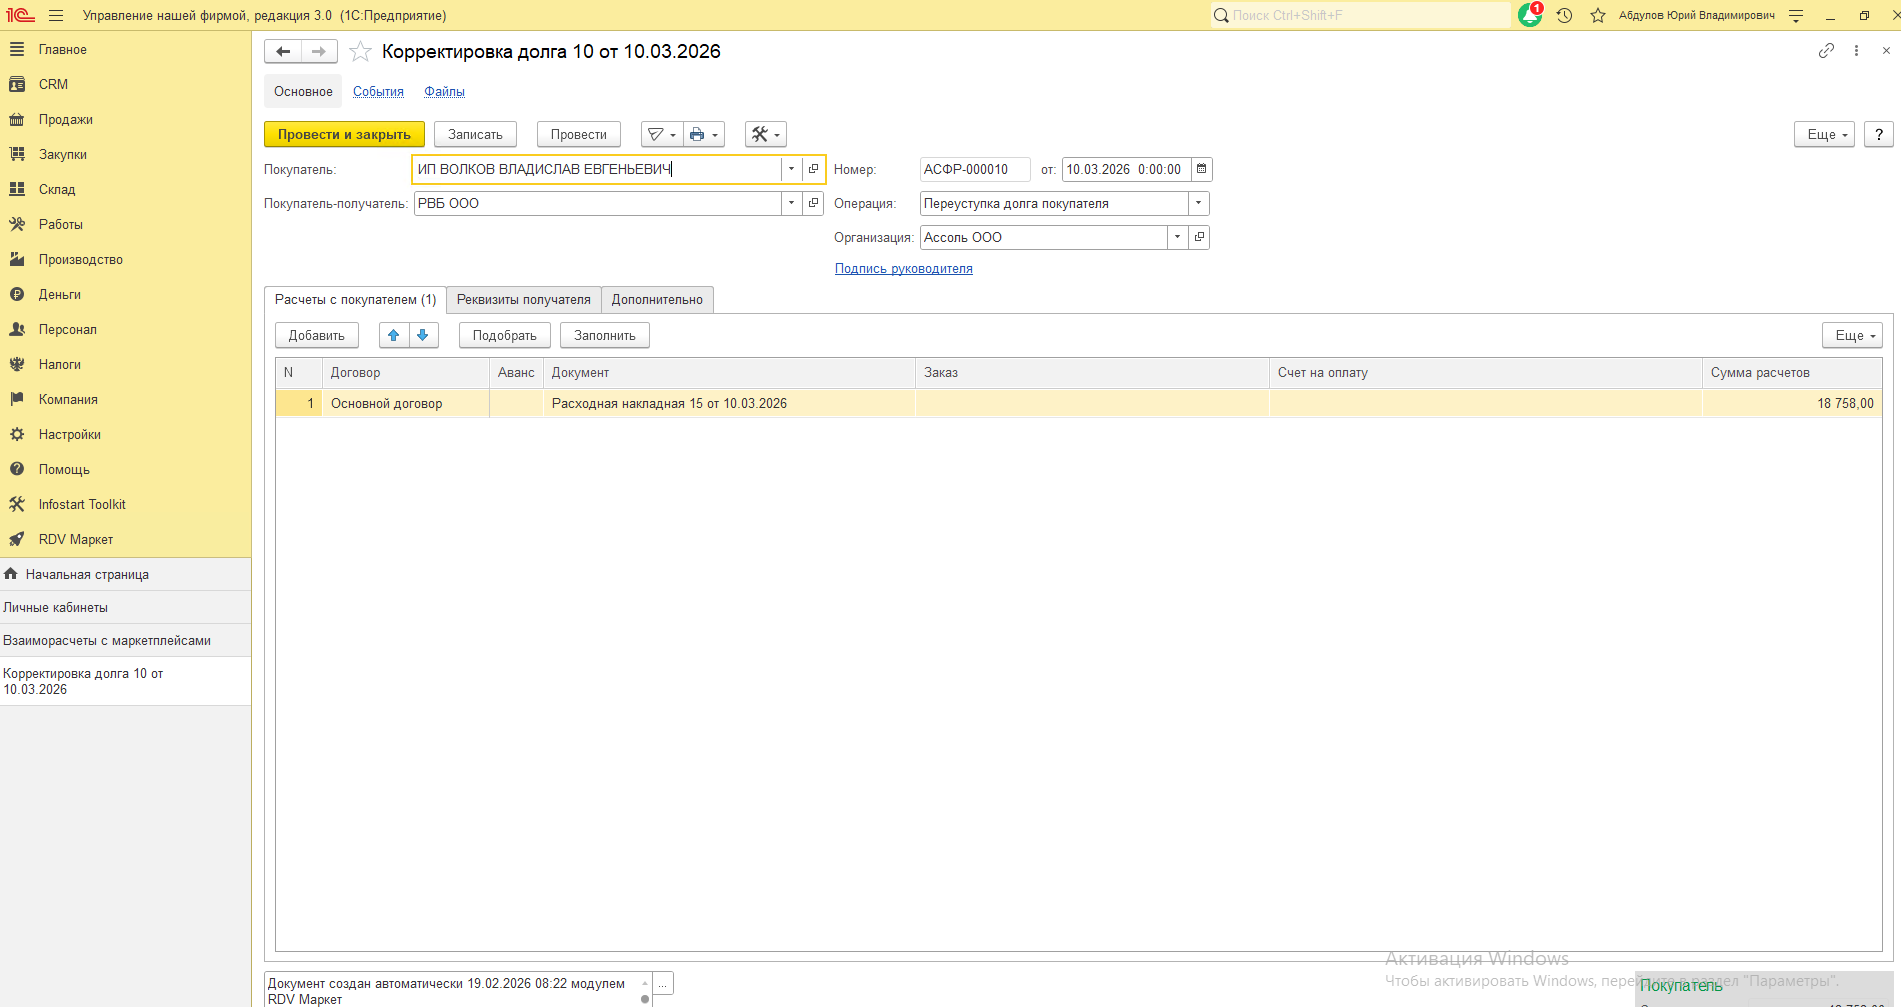Open the calendar date picker
The image size is (1901, 1007).
click(x=1201, y=169)
